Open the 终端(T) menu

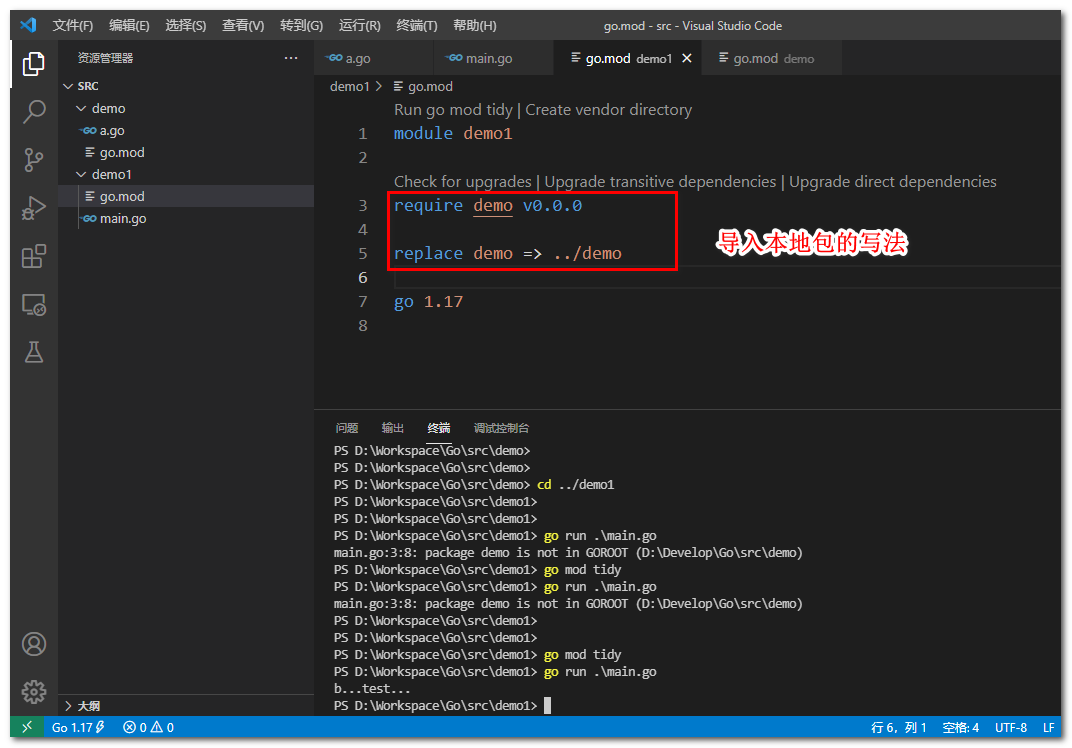416,25
